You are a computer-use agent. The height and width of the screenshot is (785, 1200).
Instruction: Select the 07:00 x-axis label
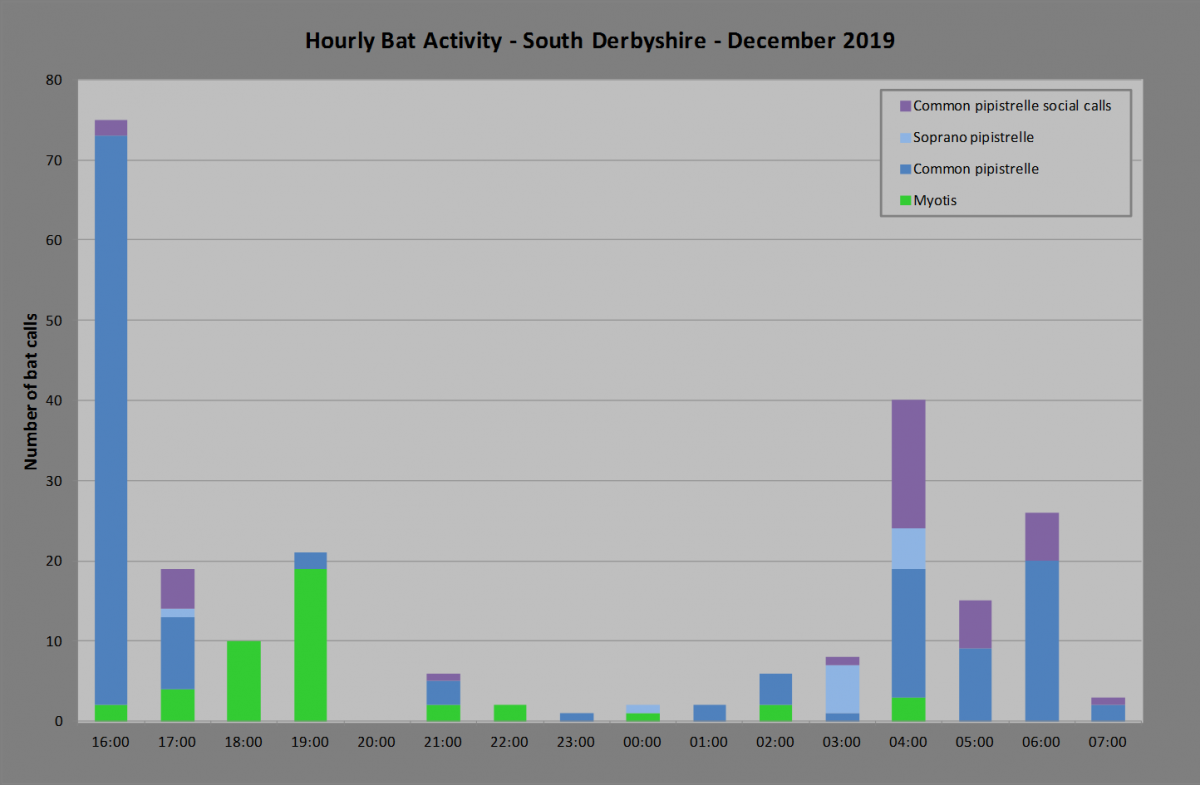click(x=1108, y=743)
